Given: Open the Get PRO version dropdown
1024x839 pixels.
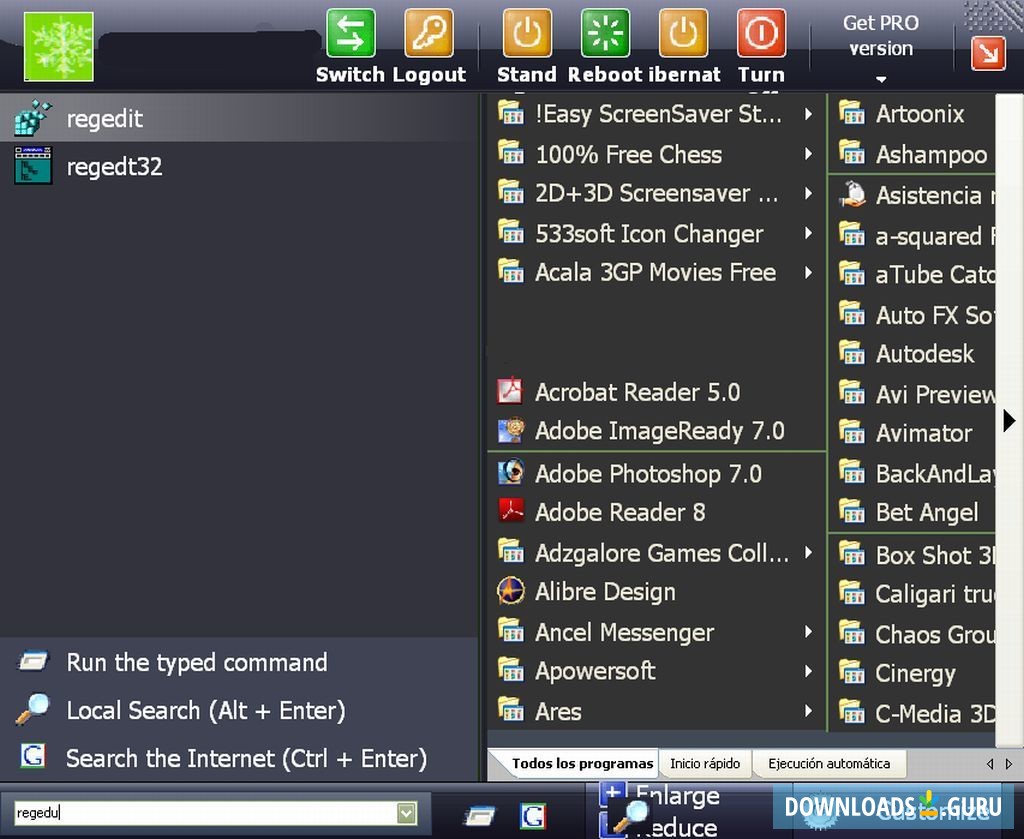Looking at the screenshot, I should [881, 80].
